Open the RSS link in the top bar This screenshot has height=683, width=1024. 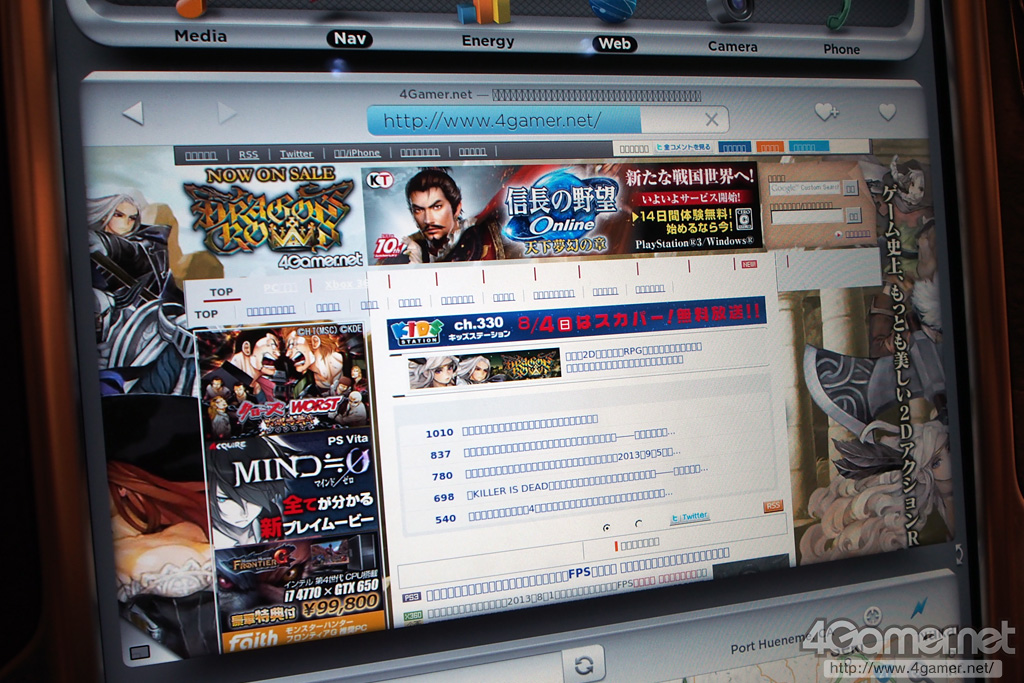[x=248, y=155]
